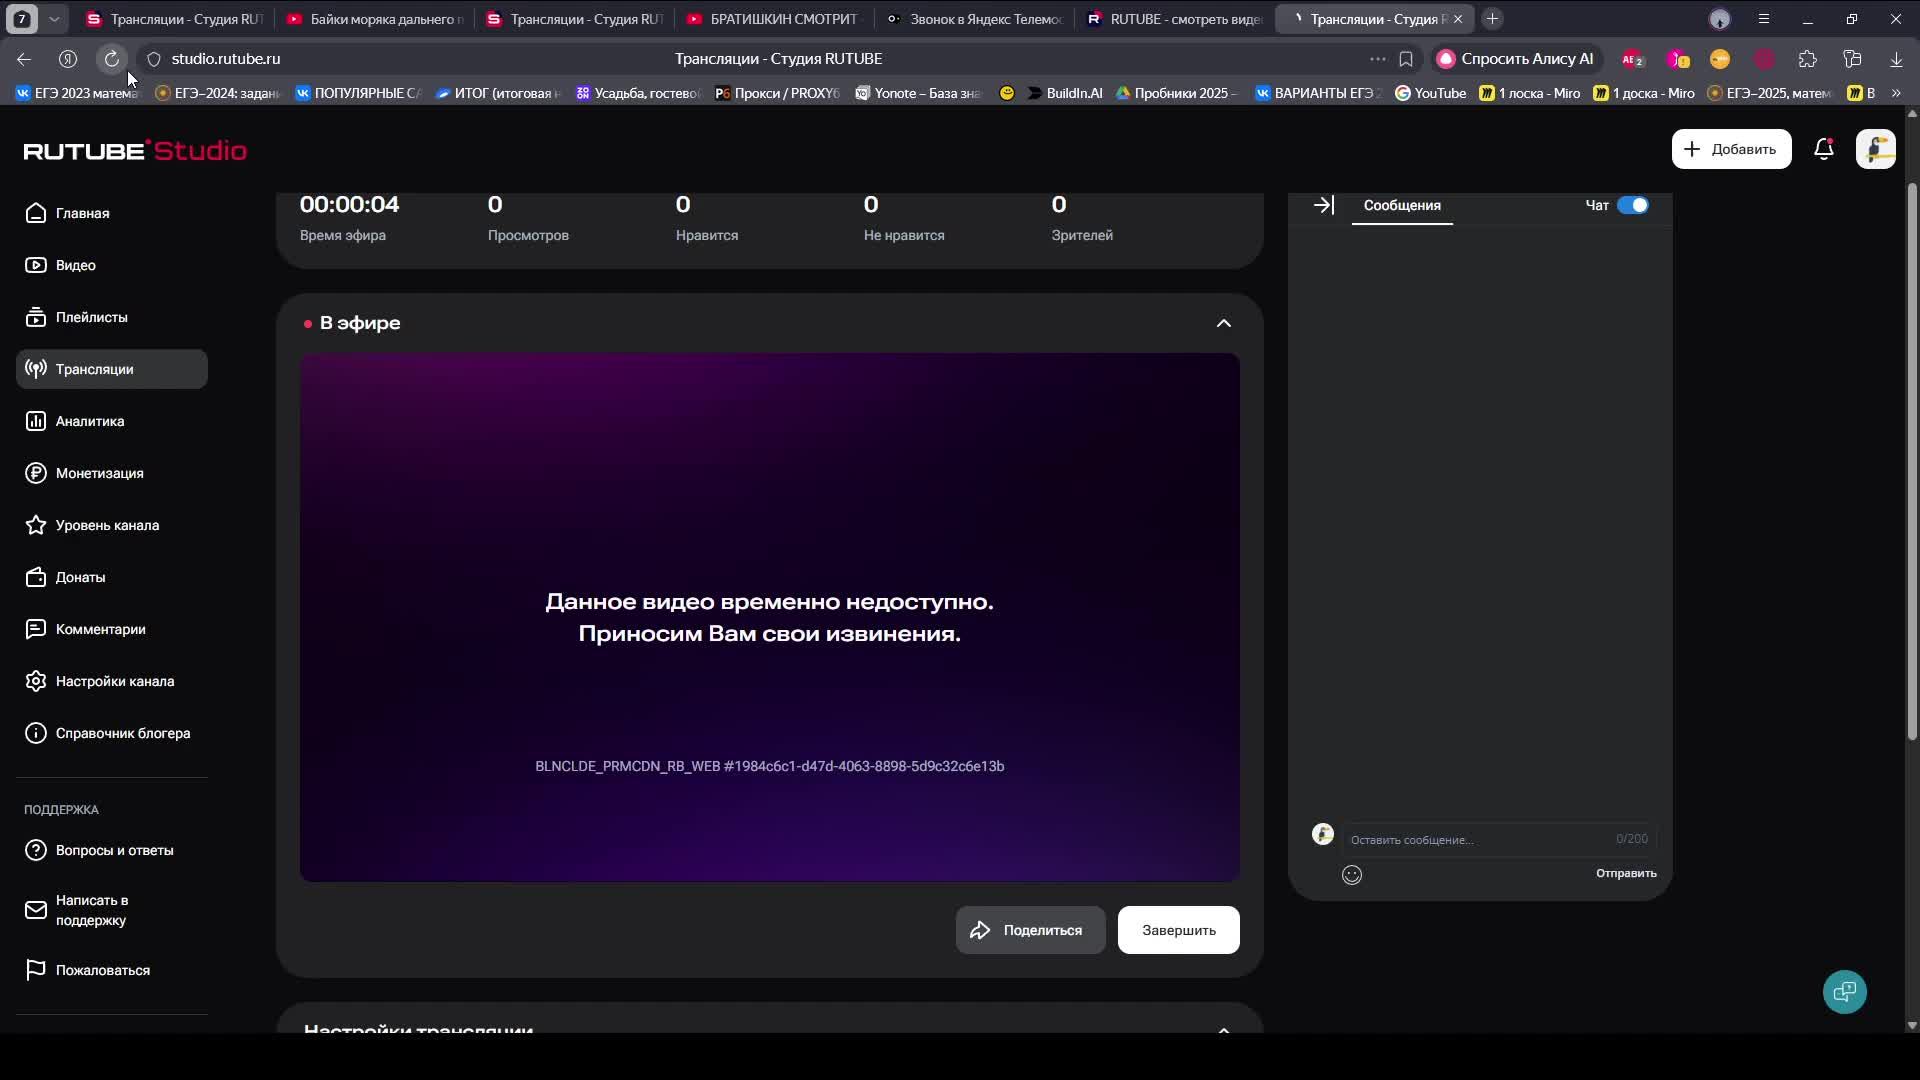Open the emoji picker in chat
This screenshot has width=1920, height=1080.
[1351, 875]
